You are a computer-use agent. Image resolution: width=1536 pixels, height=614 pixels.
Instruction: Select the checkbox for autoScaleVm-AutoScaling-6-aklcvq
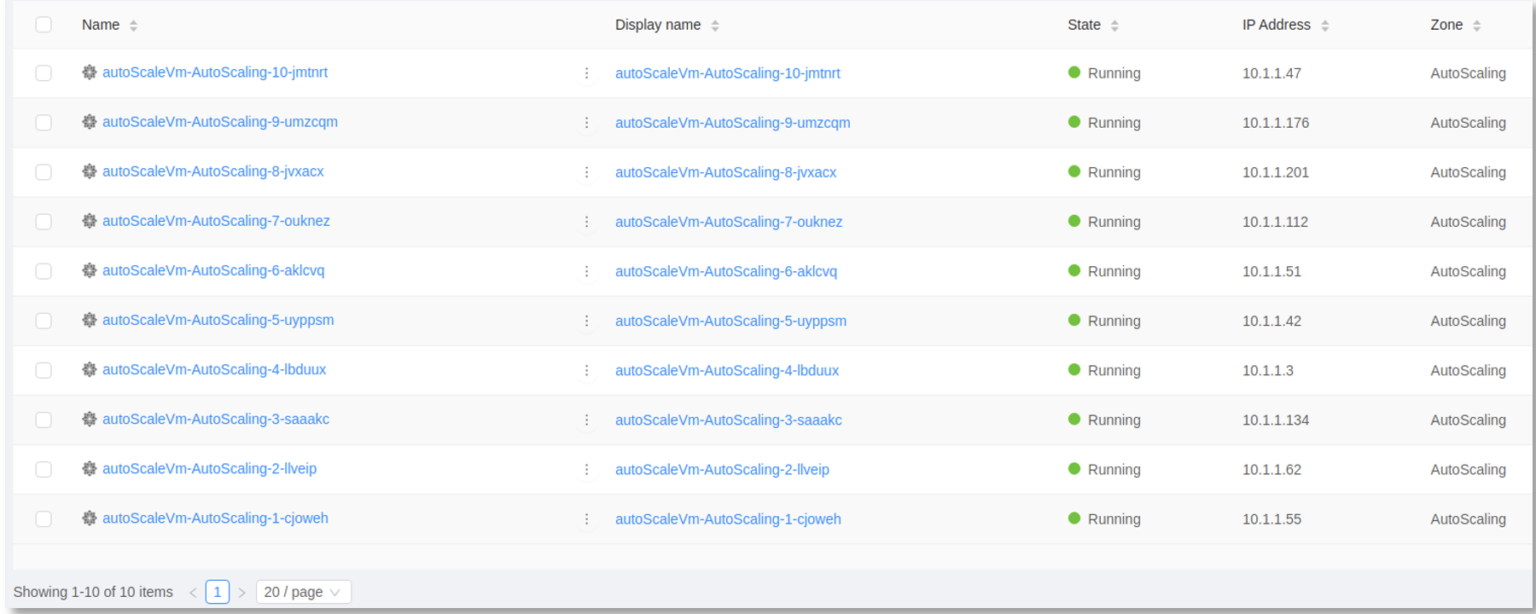coord(43,270)
